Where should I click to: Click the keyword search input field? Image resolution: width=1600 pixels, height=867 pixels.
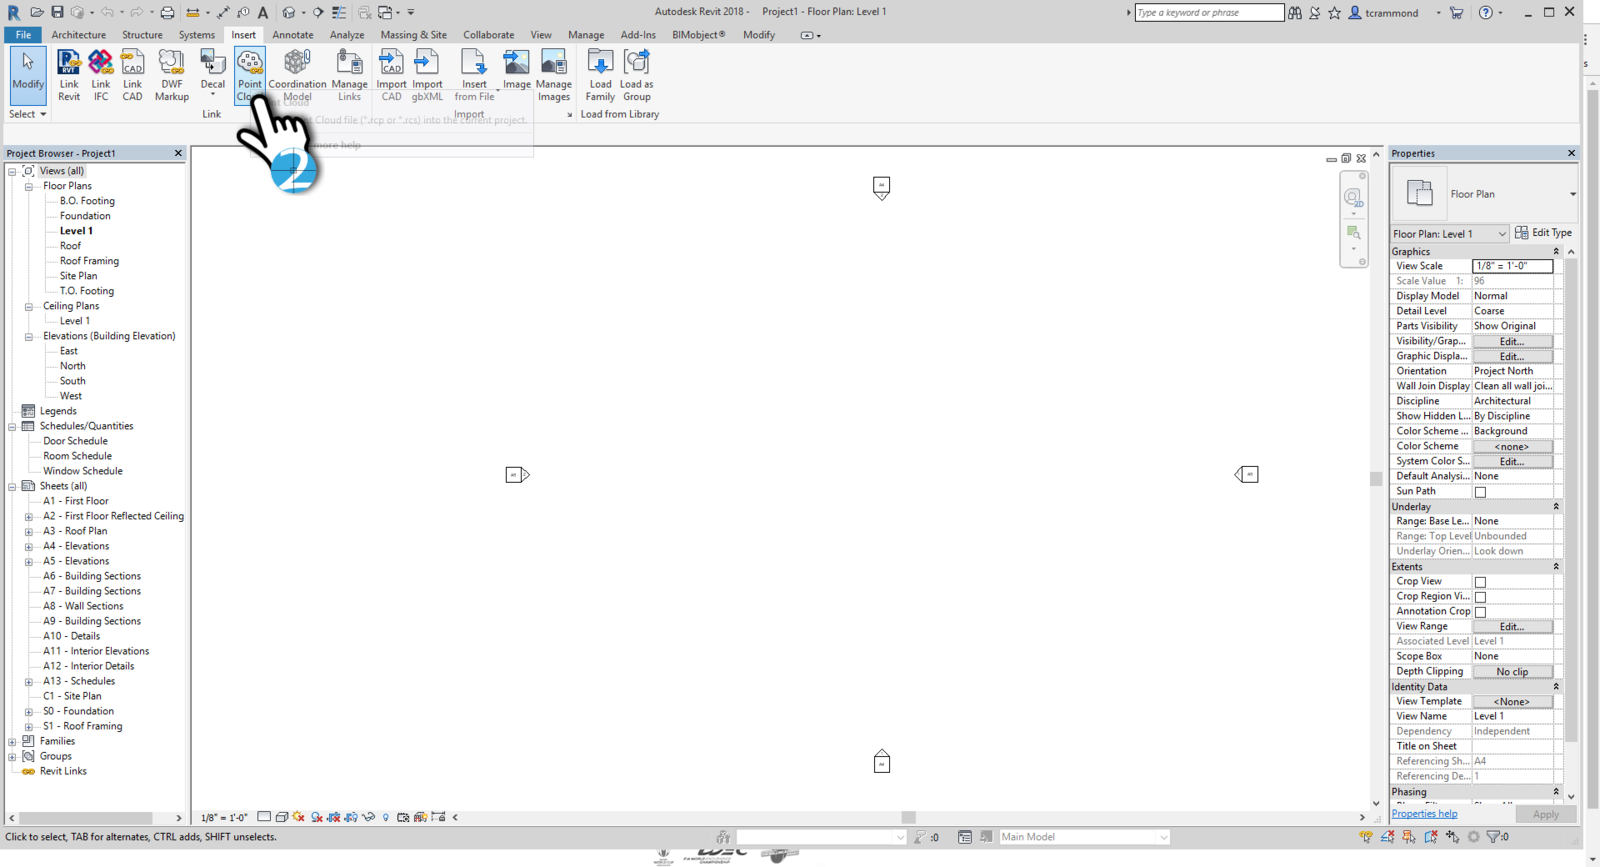1209,12
